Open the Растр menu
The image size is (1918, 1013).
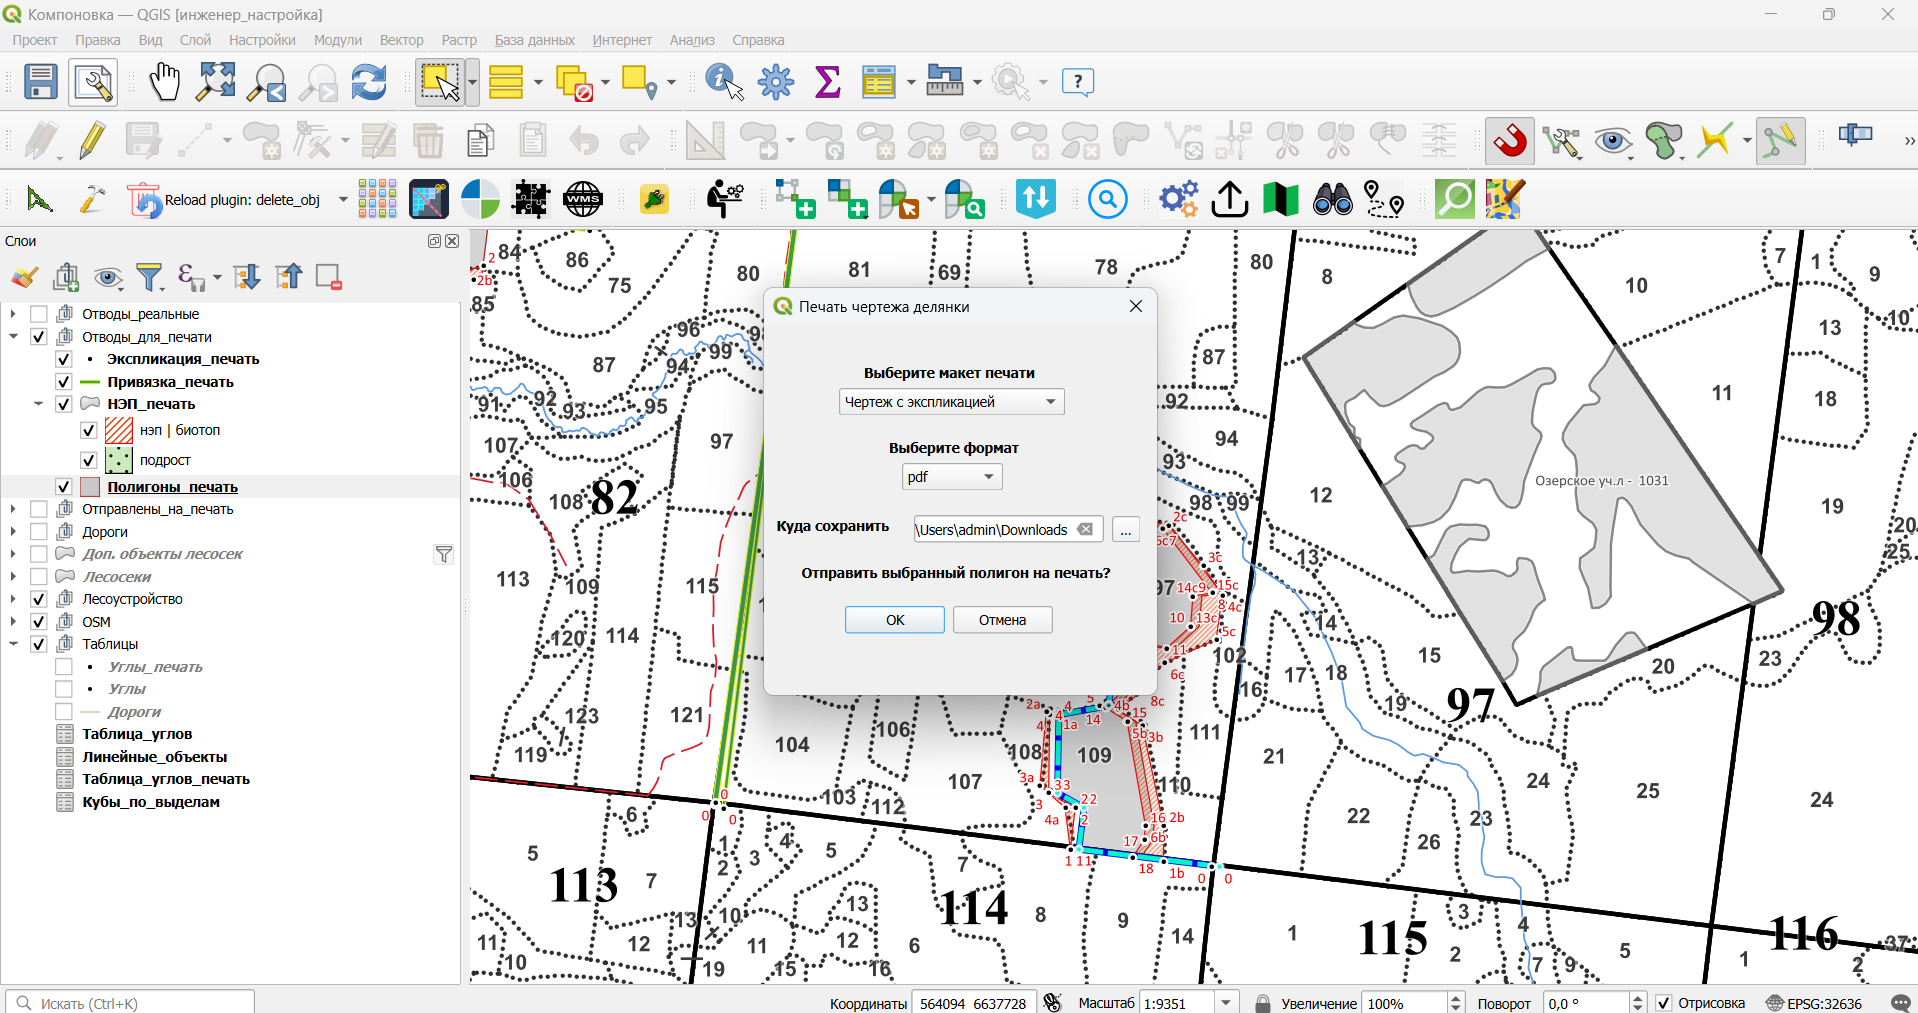tap(459, 40)
